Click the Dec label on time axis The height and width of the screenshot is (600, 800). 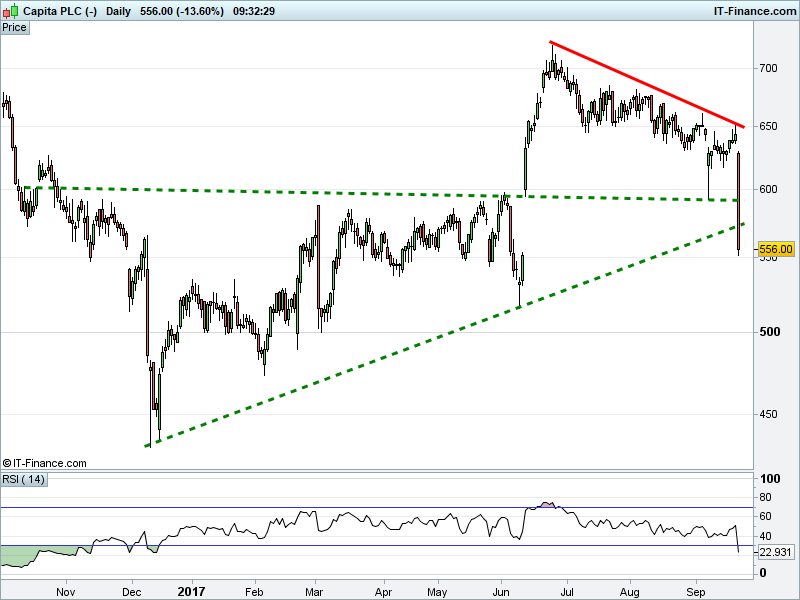(x=132, y=592)
